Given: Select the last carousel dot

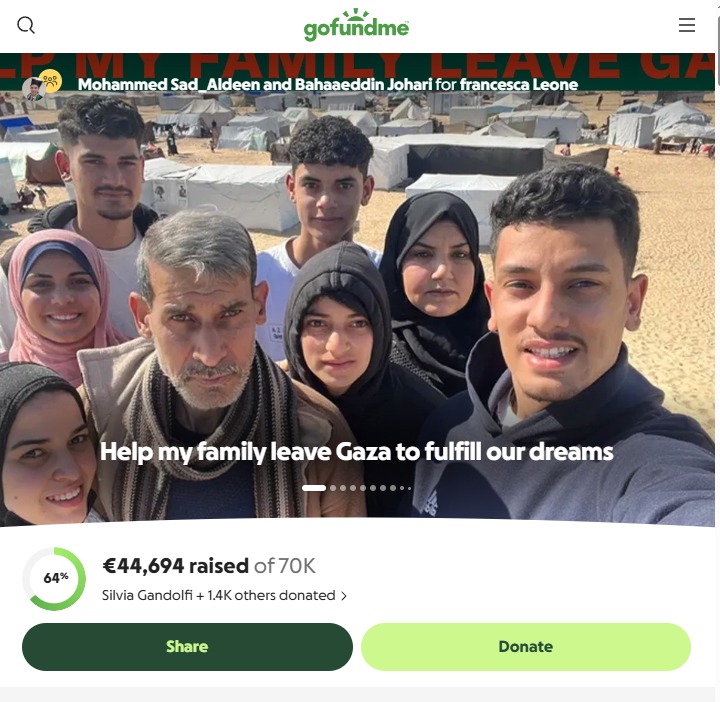Looking at the screenshot, I should pos(410,488).
